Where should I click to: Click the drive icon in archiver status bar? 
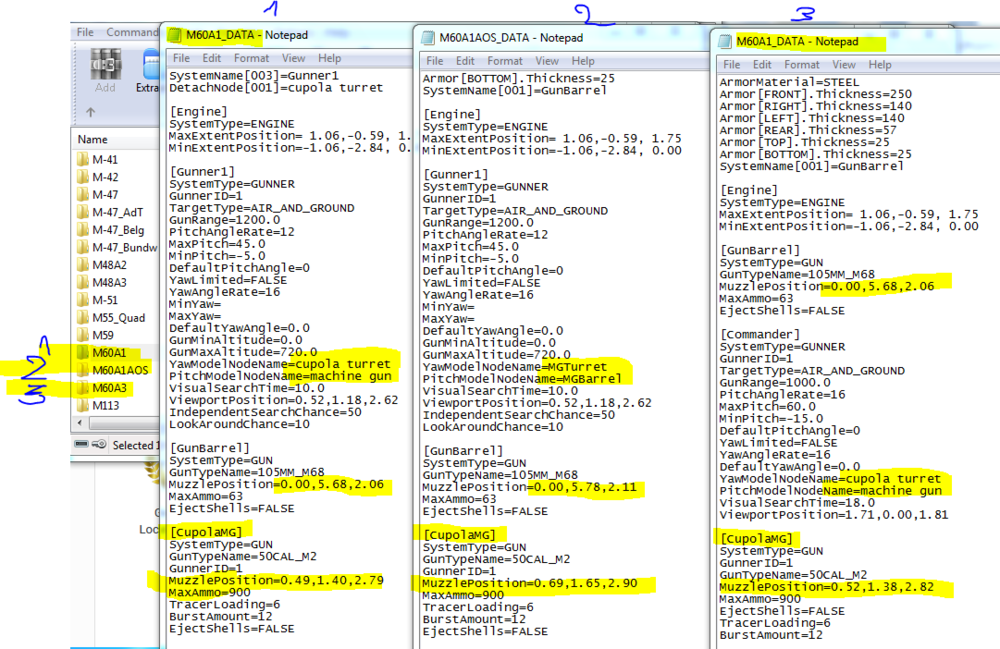pyautogui.click(x=82, y=444)
